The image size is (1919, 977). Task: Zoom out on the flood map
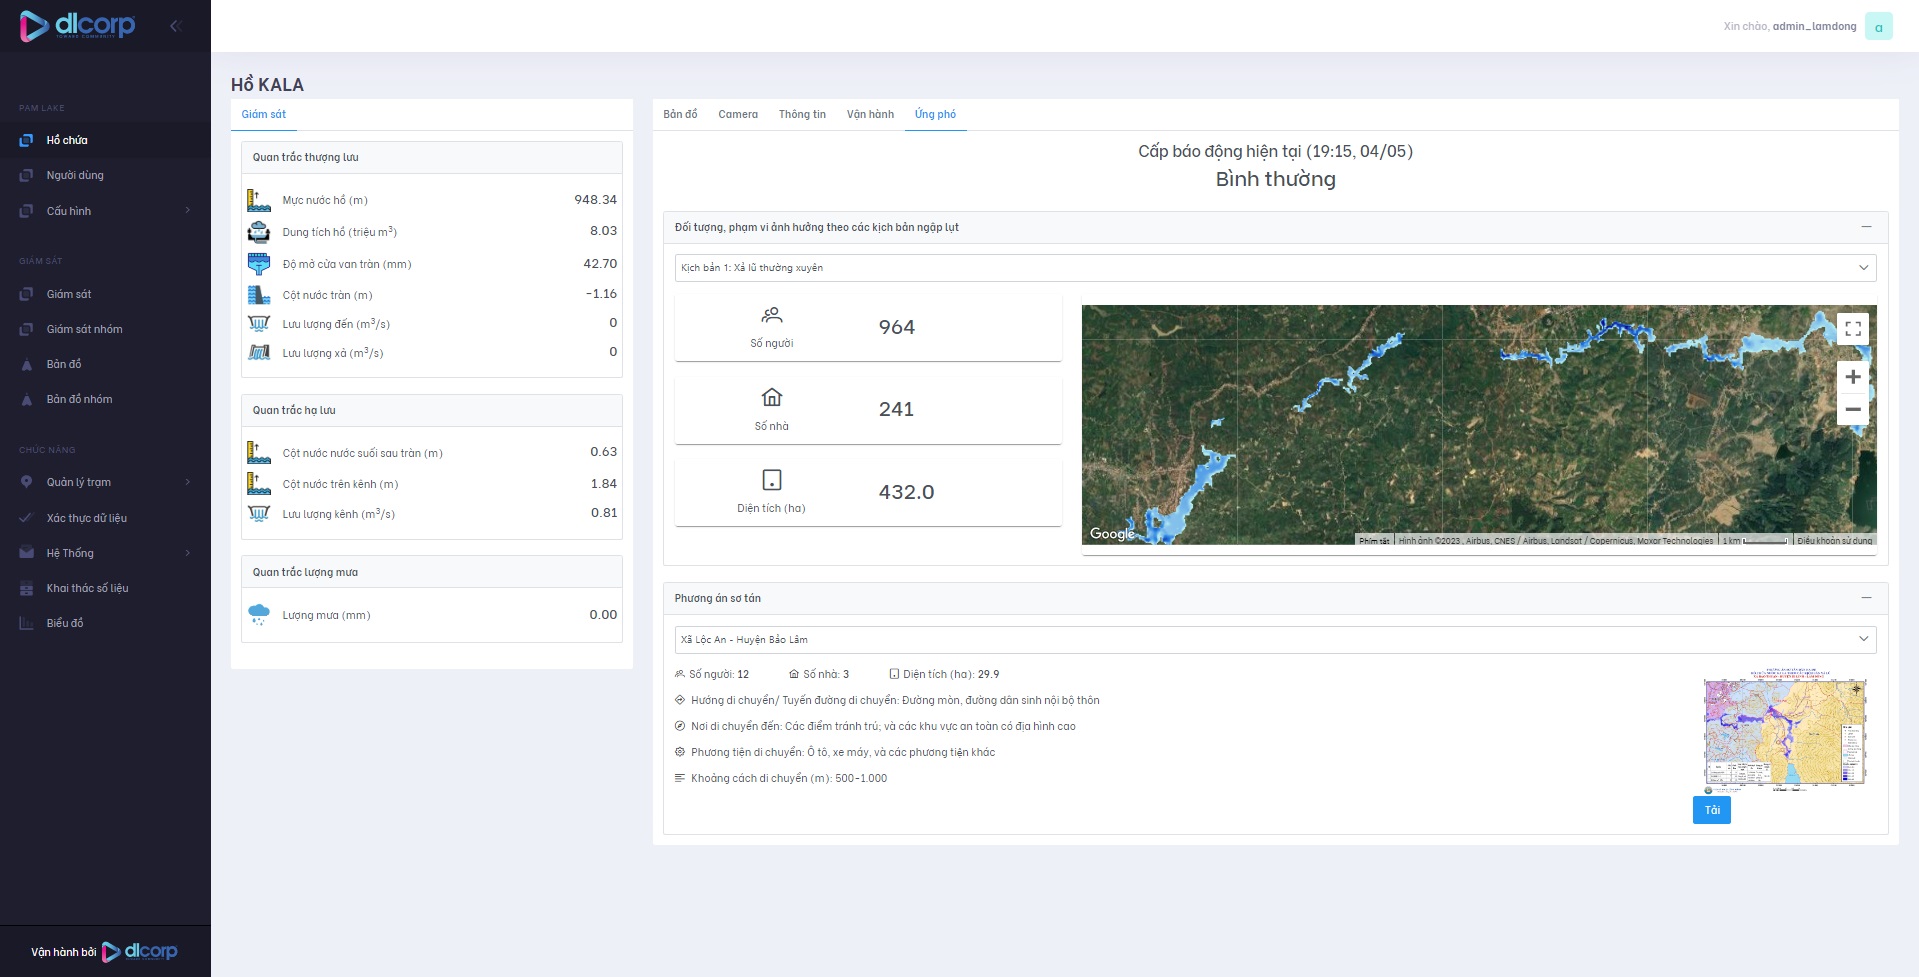pyautogui.click(x=1852, y=409)
